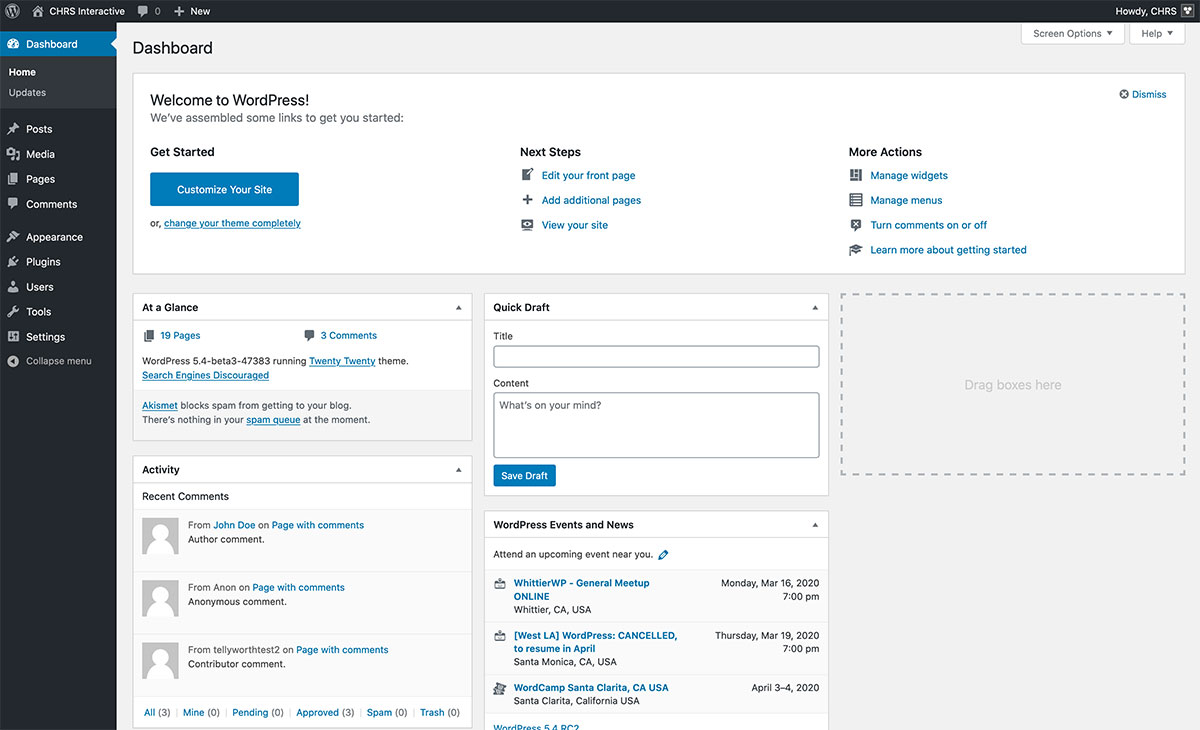Open the Help dropdown tab
This screenshot has width=1200, height=730.
(x=1157, y=33)
